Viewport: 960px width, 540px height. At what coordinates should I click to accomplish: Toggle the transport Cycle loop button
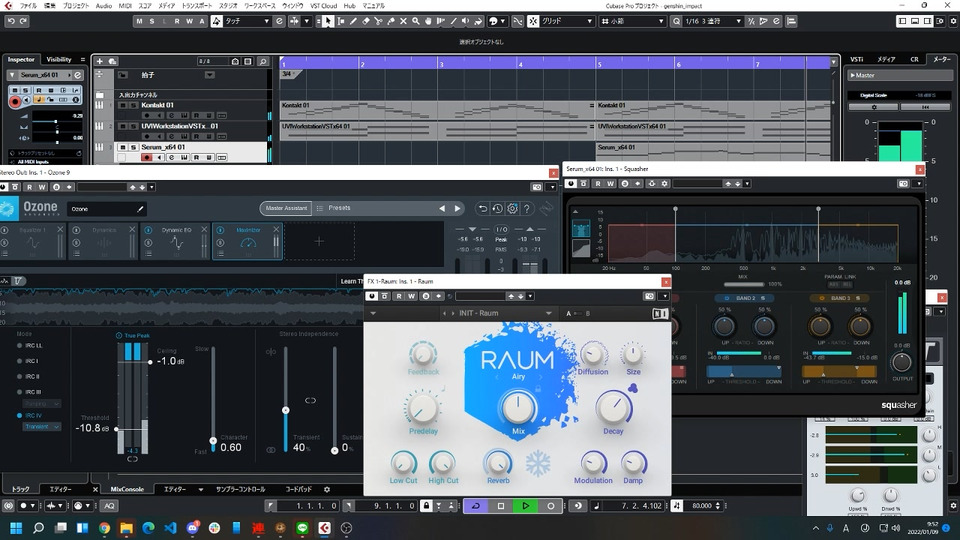pyautogui.click(x=476, y=506)
